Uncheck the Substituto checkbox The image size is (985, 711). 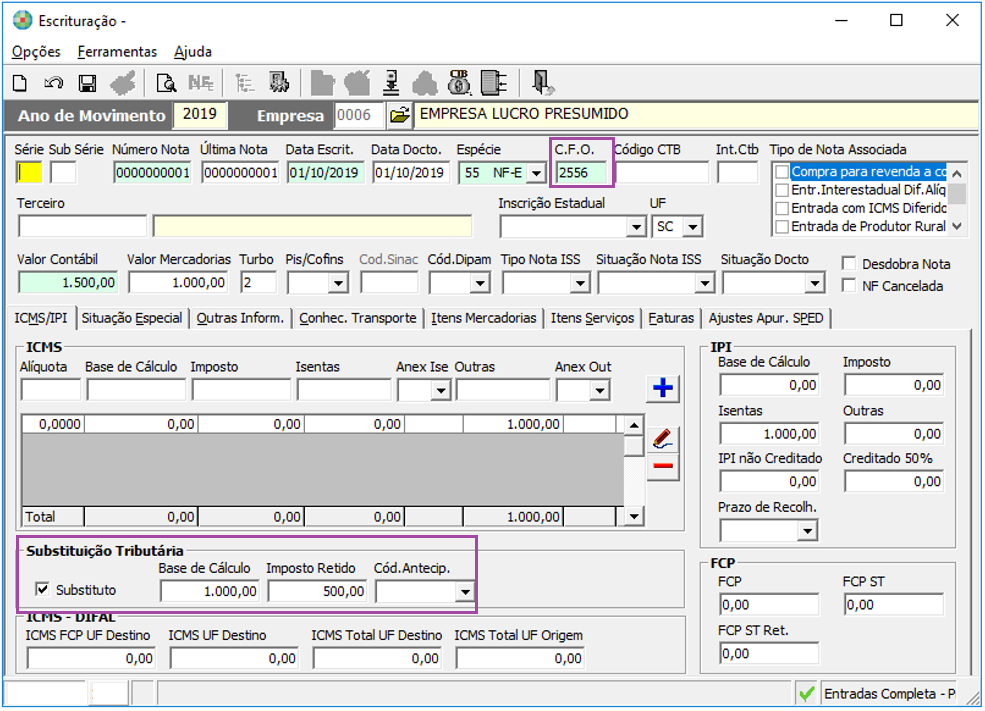pos(42,589)
